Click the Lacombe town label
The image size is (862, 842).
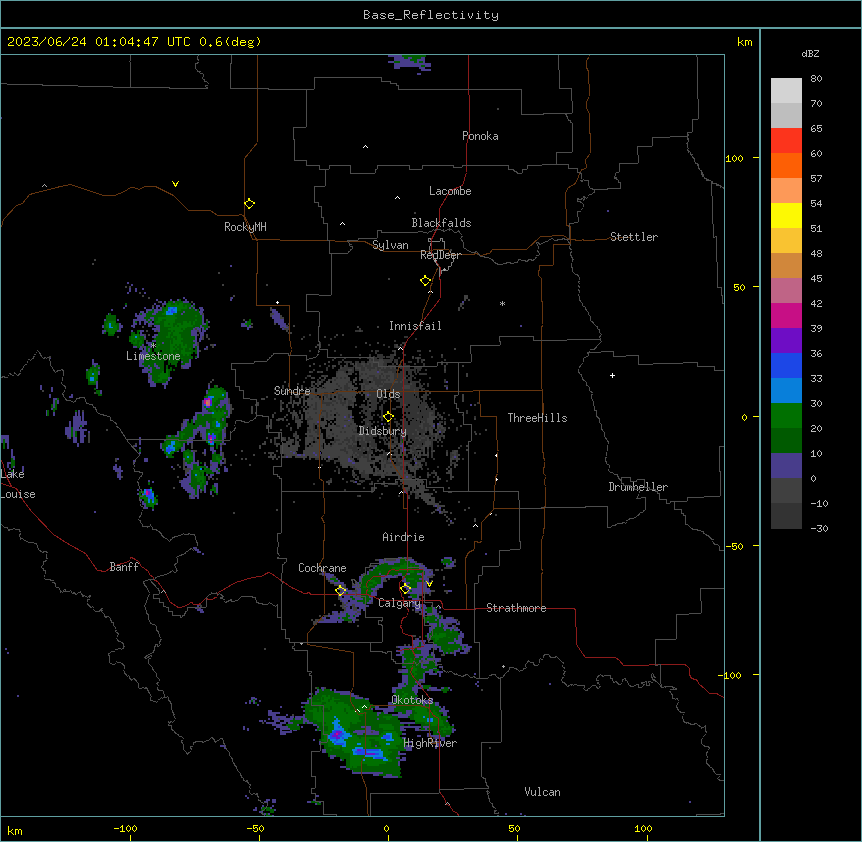pyautogui.click(x=450, y=191)
